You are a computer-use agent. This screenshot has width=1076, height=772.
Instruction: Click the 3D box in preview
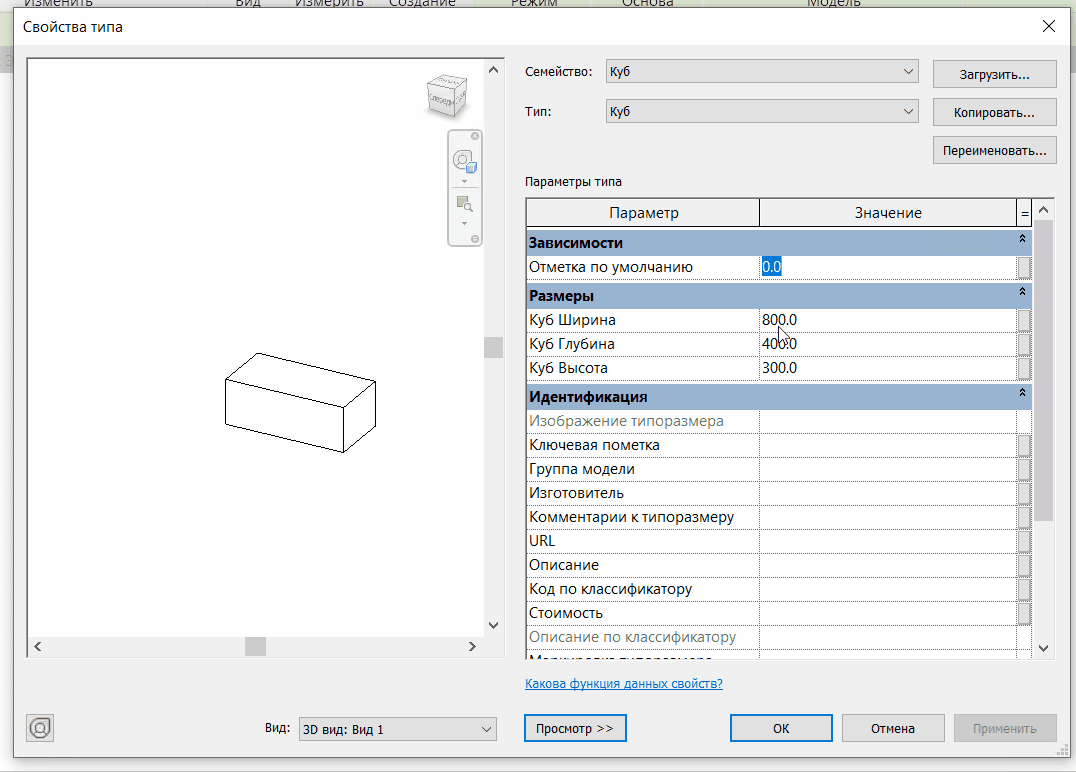tap(301, 403)
